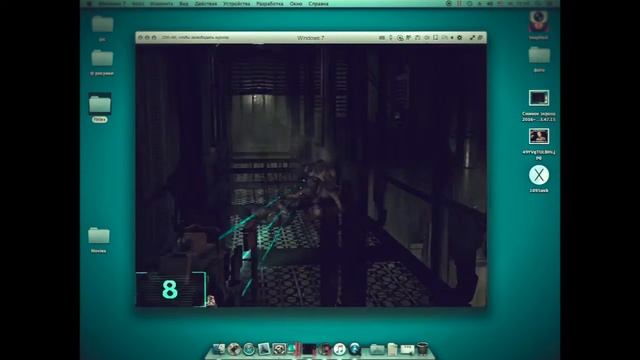640x360 pixels.
Task: Click the keyboard icon in the Windows 7 title bar
Action: [x=382, y=38]
